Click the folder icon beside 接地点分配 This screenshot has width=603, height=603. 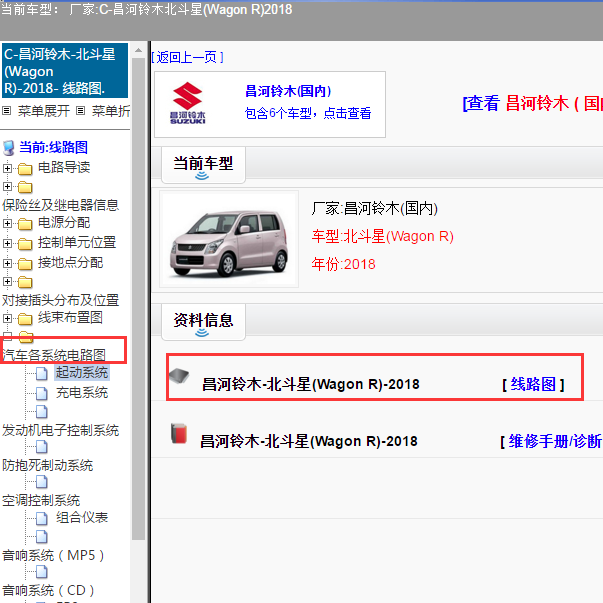(x=25, y=263)
